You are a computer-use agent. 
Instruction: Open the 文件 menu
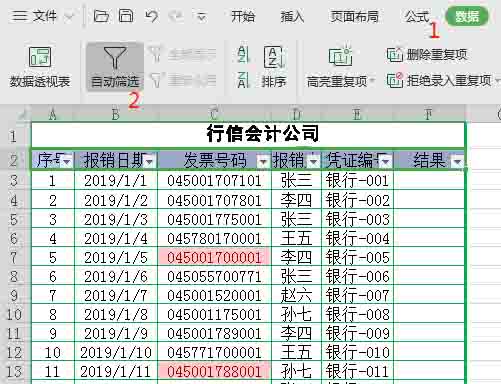click(34, 16)
